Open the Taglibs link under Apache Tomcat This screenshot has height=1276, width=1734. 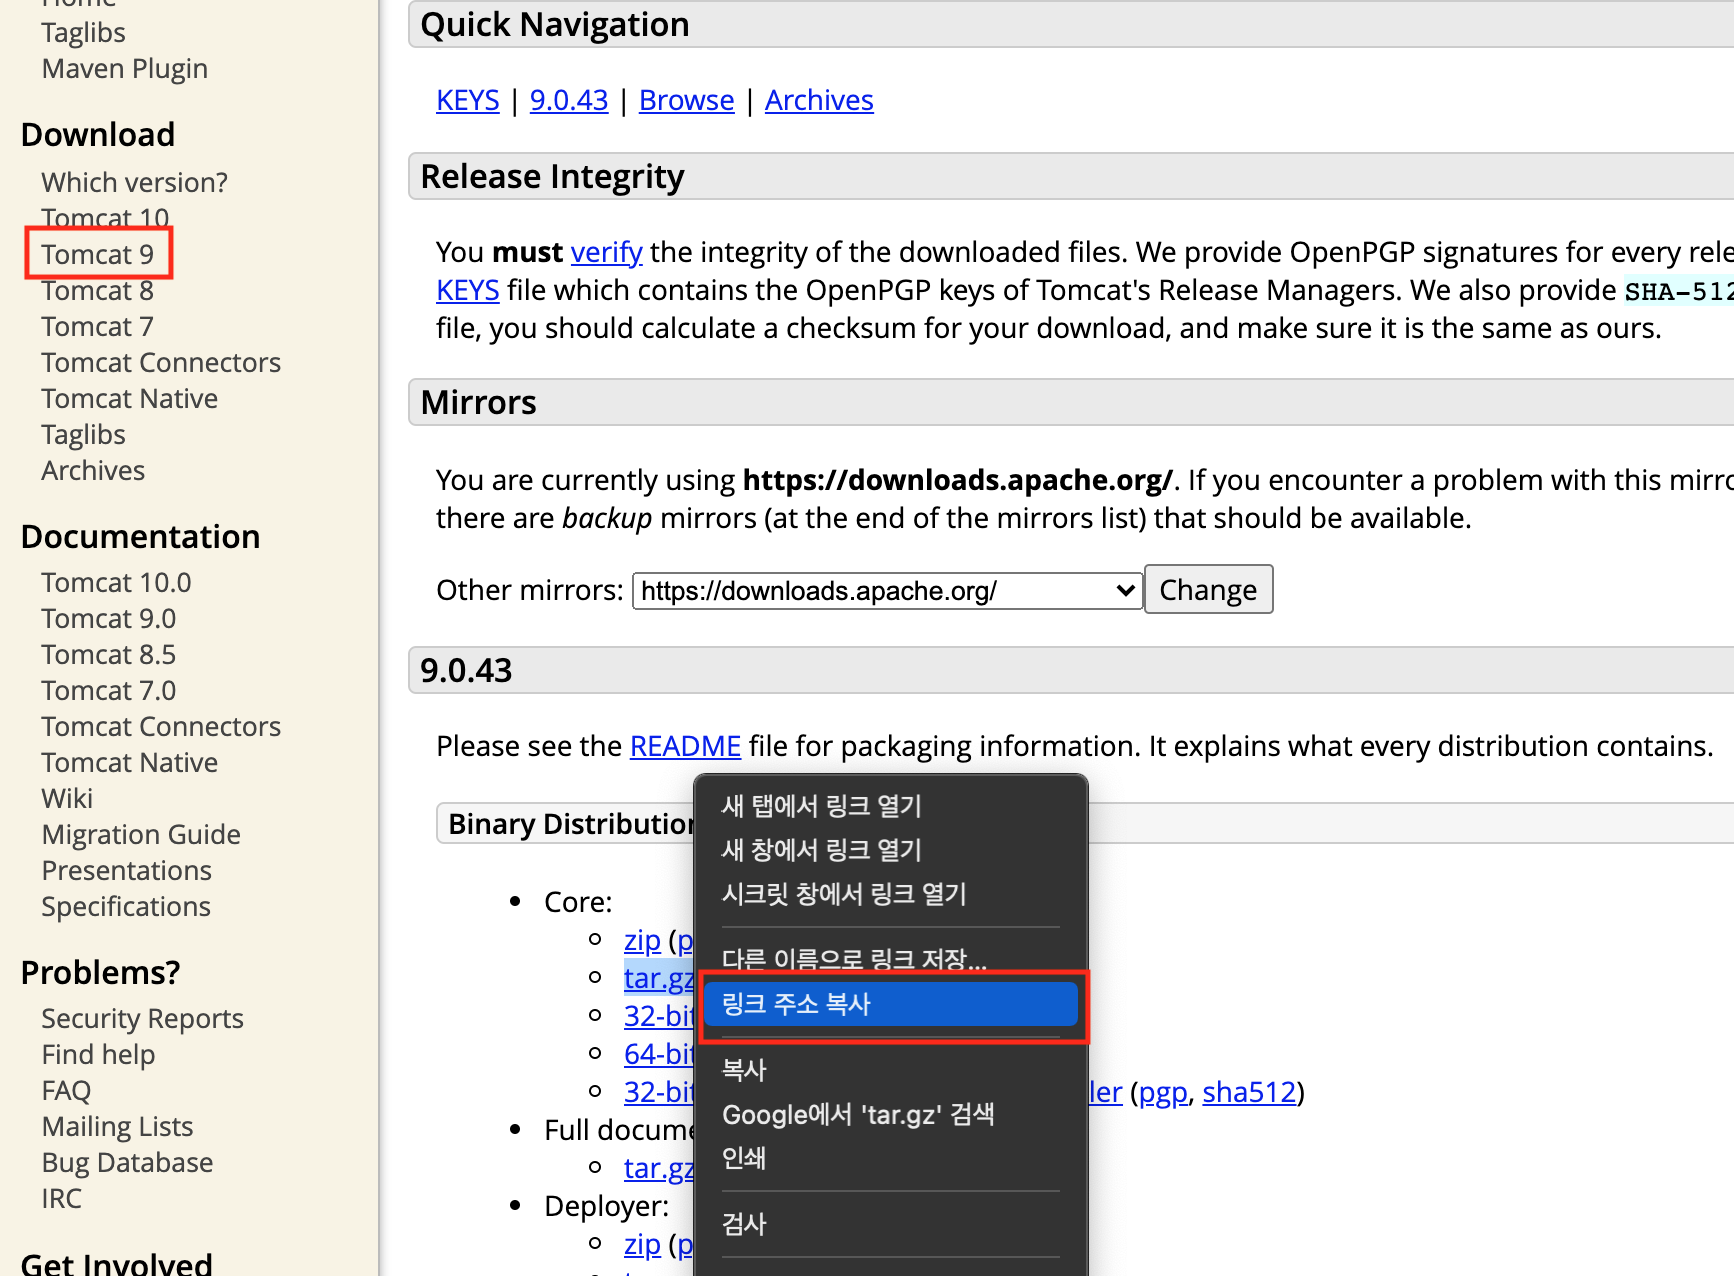click(83, 32)
